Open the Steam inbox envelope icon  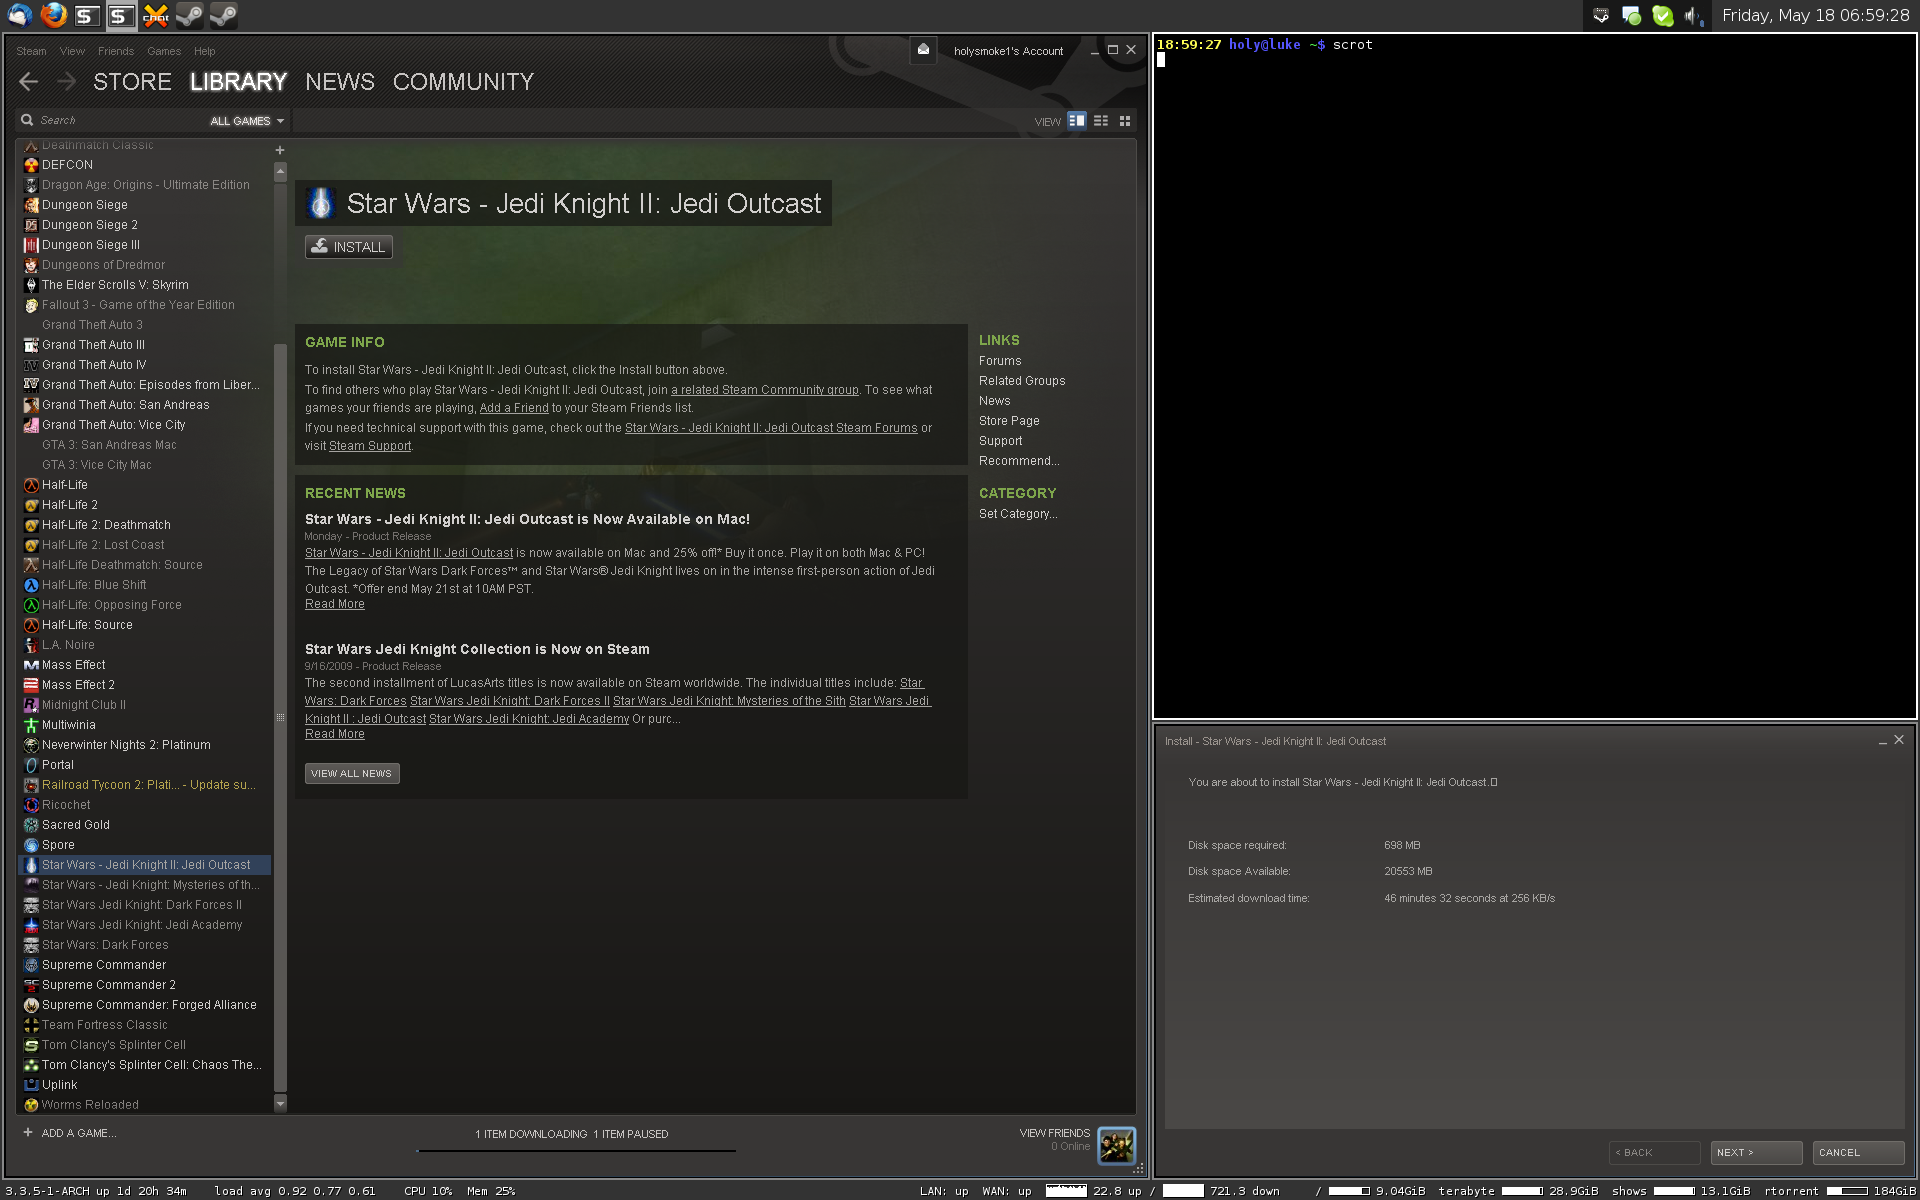[923, 50]
